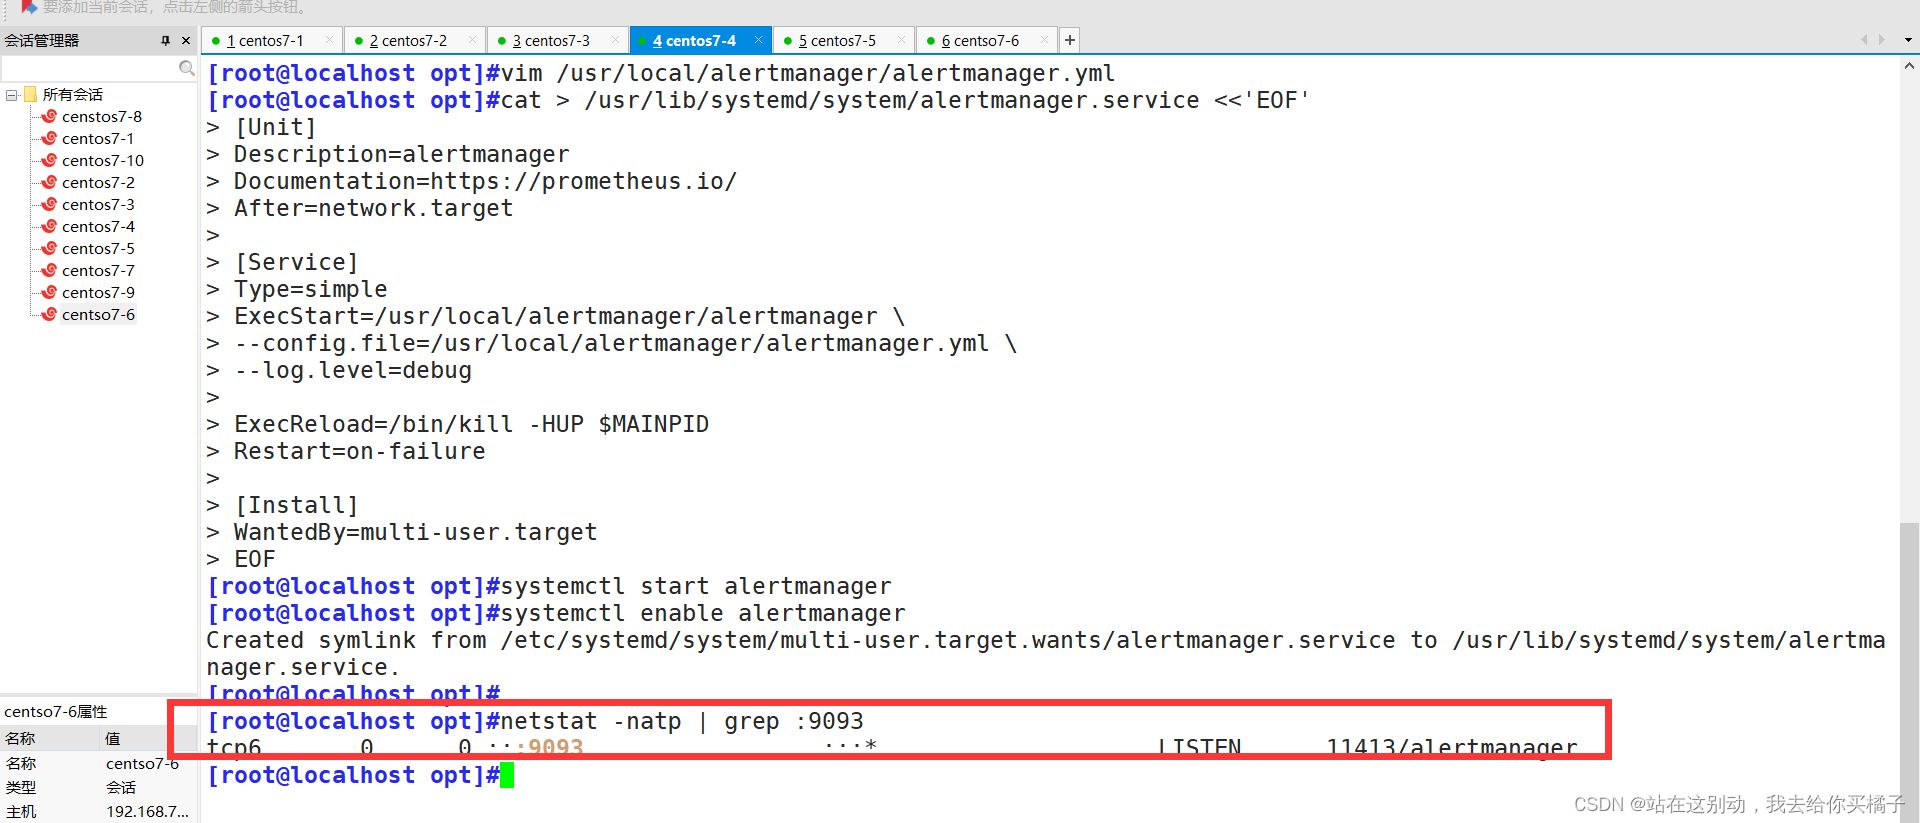The width and height of the screenshot is (1920, 823).
Task: Open session centos7-3 in tree
Action: pos(97,204)
